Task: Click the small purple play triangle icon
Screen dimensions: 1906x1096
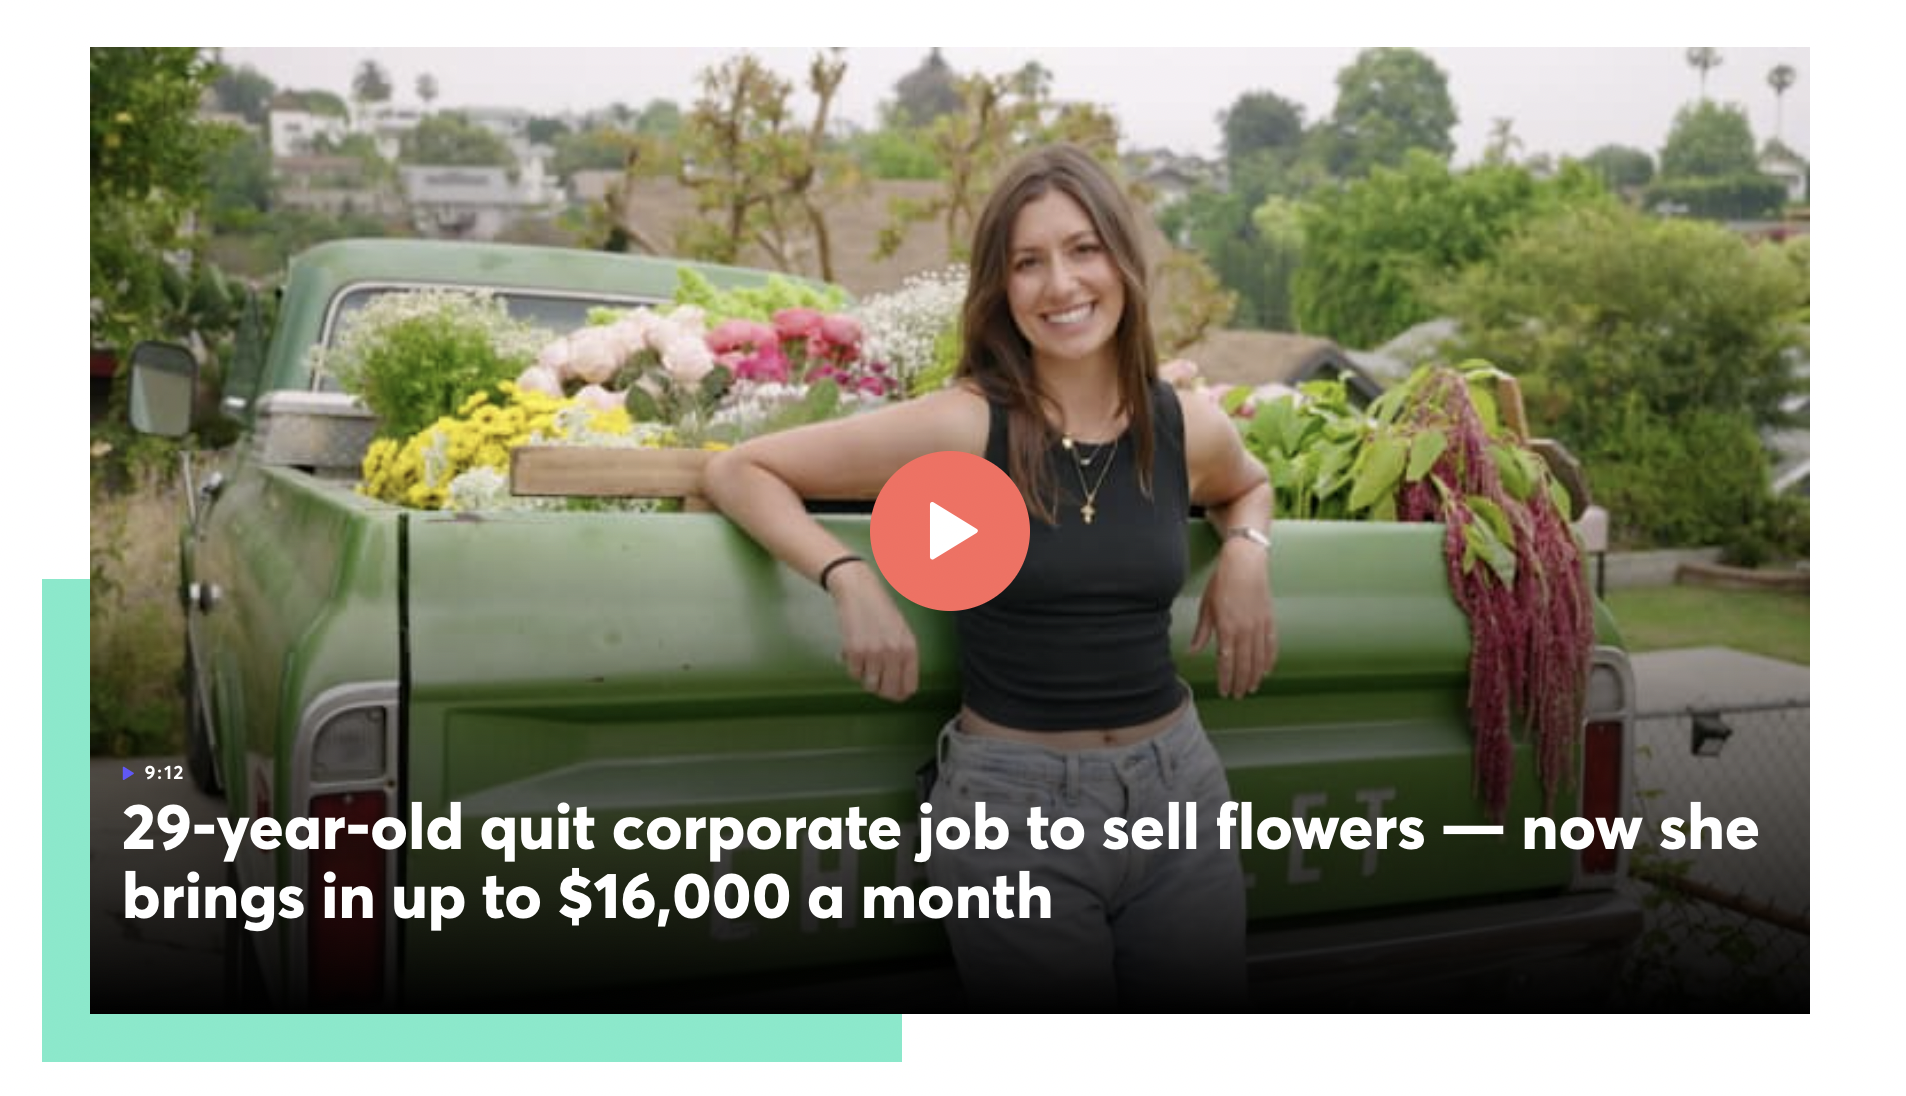Action: (x=128, y=773)
